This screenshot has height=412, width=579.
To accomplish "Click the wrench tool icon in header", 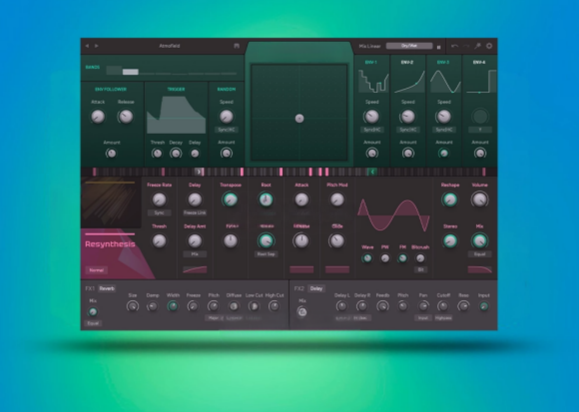I will [477, 46].
